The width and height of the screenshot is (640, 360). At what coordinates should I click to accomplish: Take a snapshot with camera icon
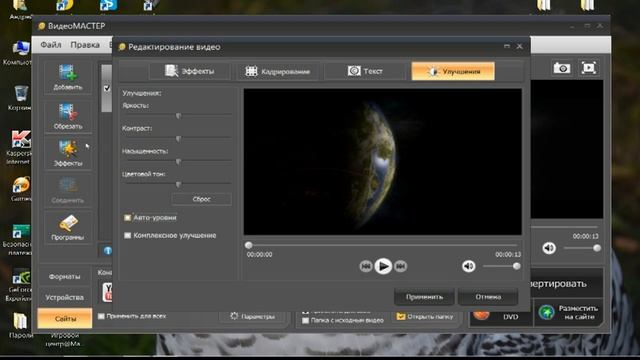[x=562, y=68]
